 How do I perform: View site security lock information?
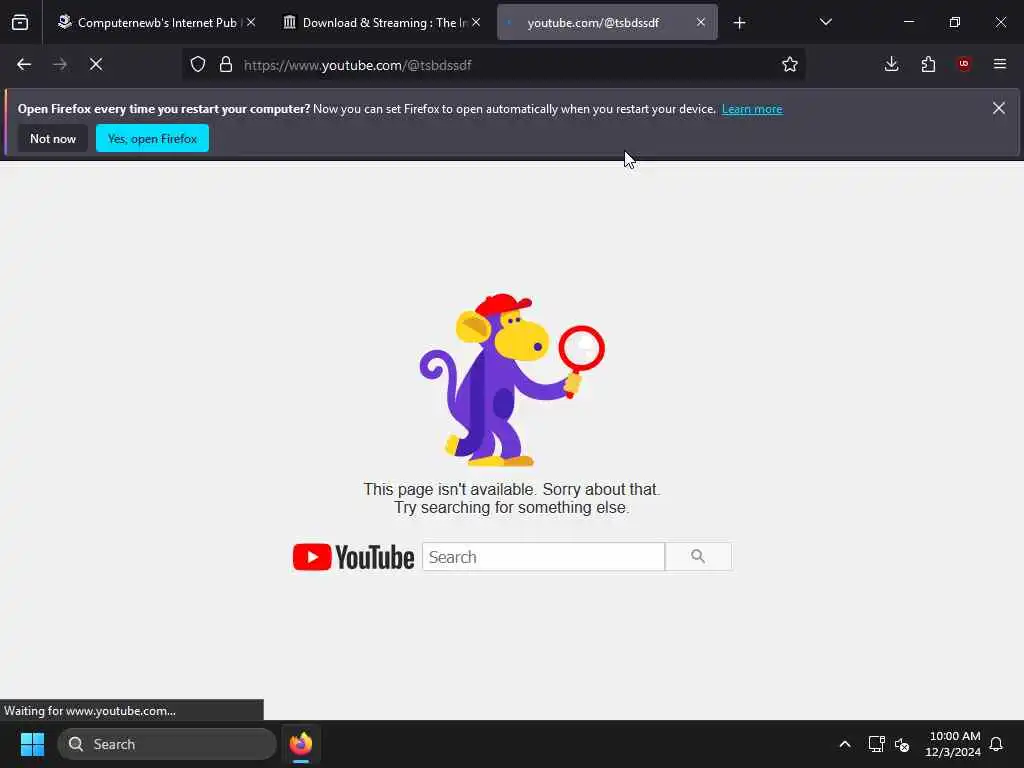click(226, 65)
